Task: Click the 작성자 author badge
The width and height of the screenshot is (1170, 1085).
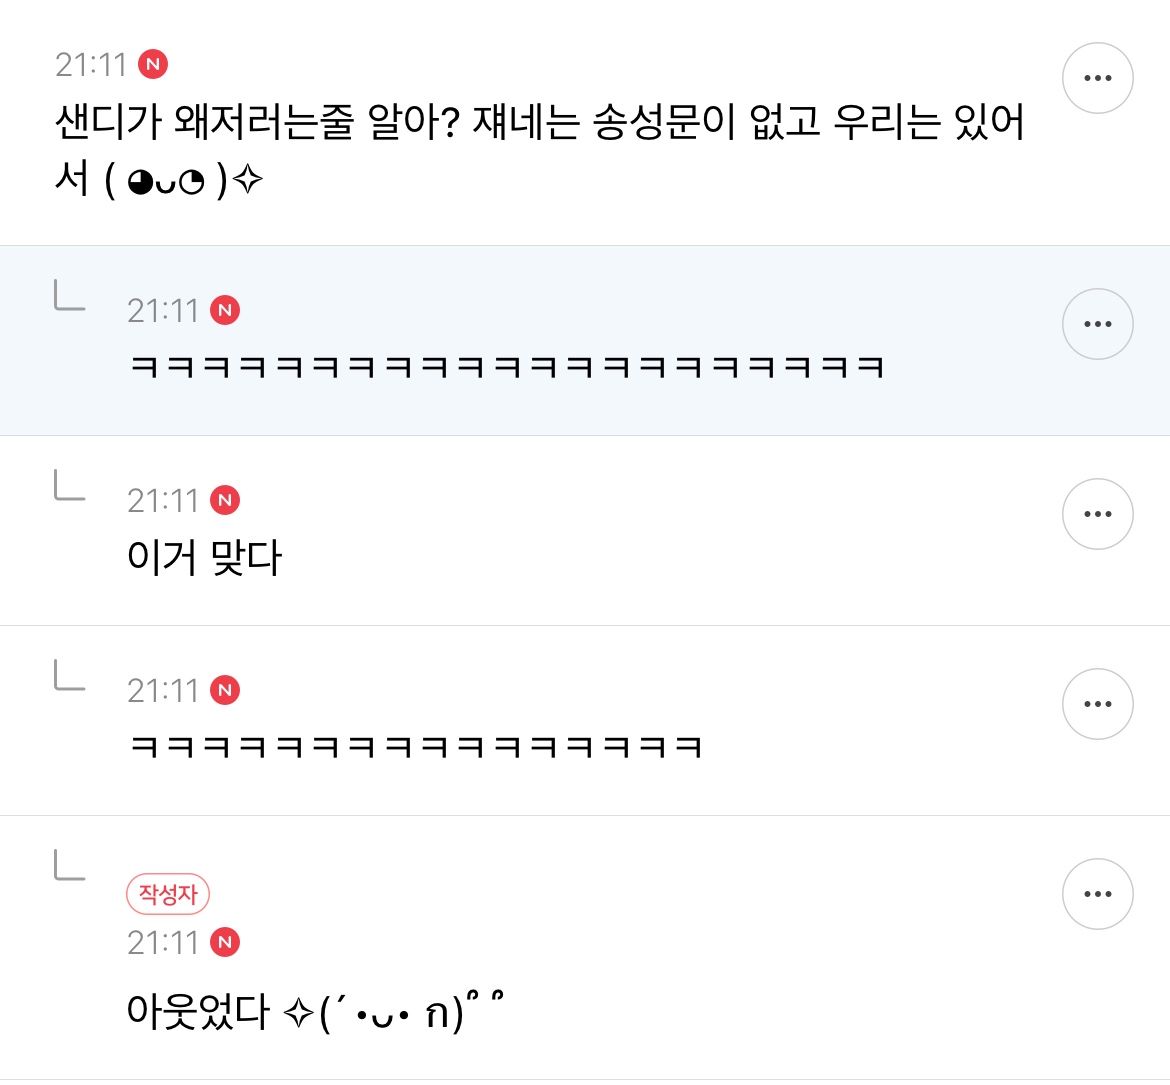Action: click(168, 894)
